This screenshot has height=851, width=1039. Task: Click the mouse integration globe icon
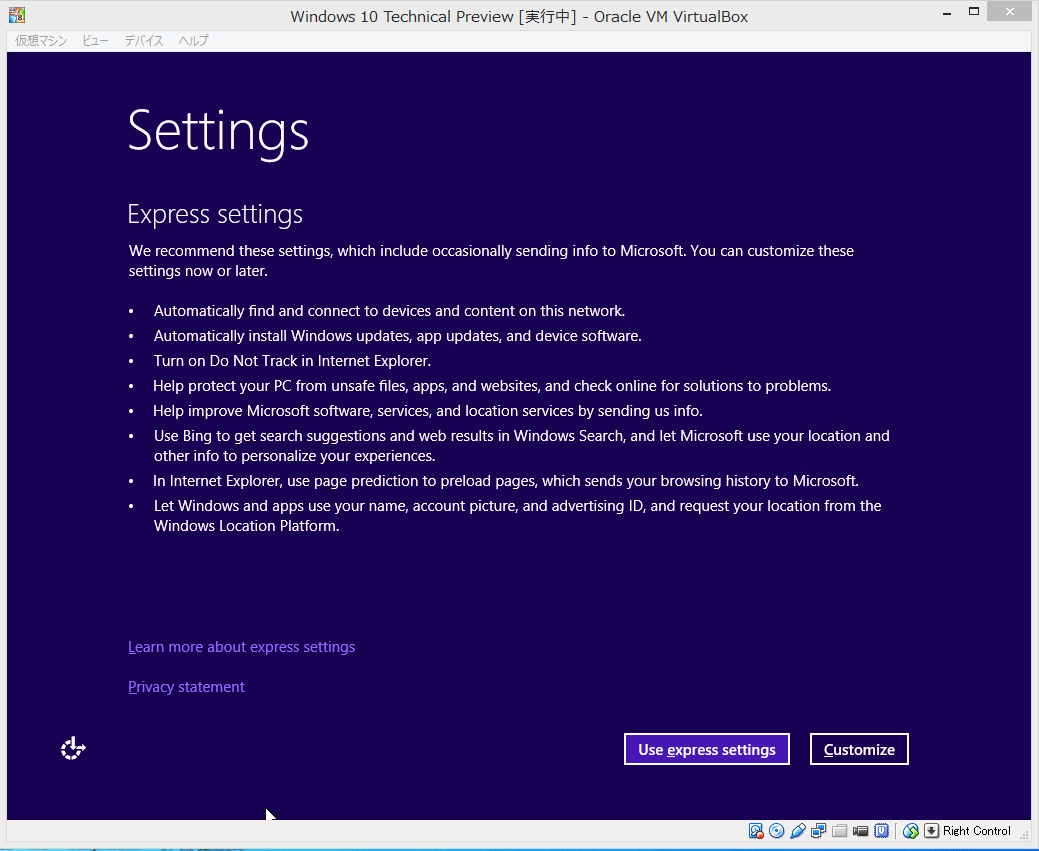pos(910,830)
